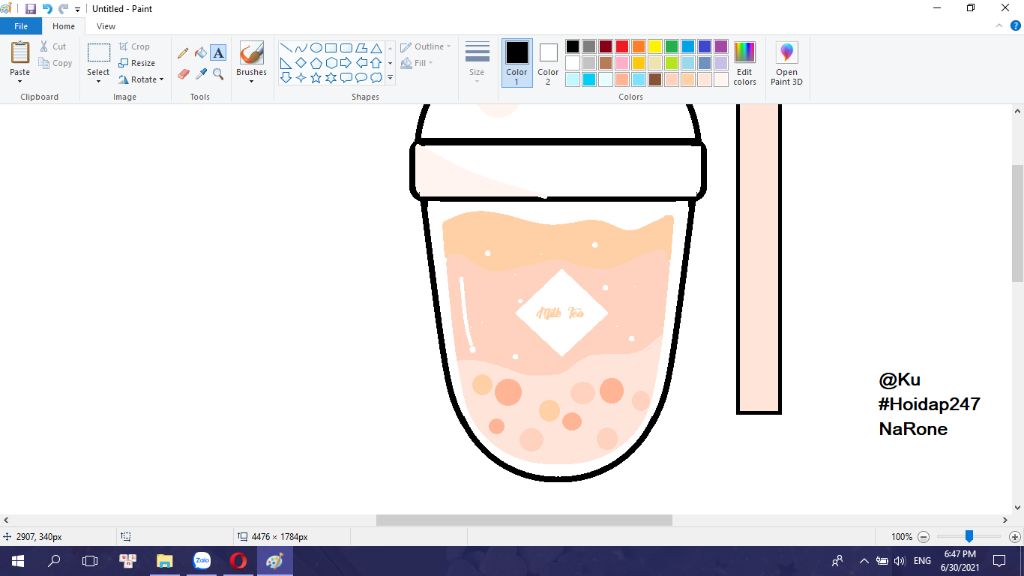Click the Help question mark icon

coord(1016,26)
